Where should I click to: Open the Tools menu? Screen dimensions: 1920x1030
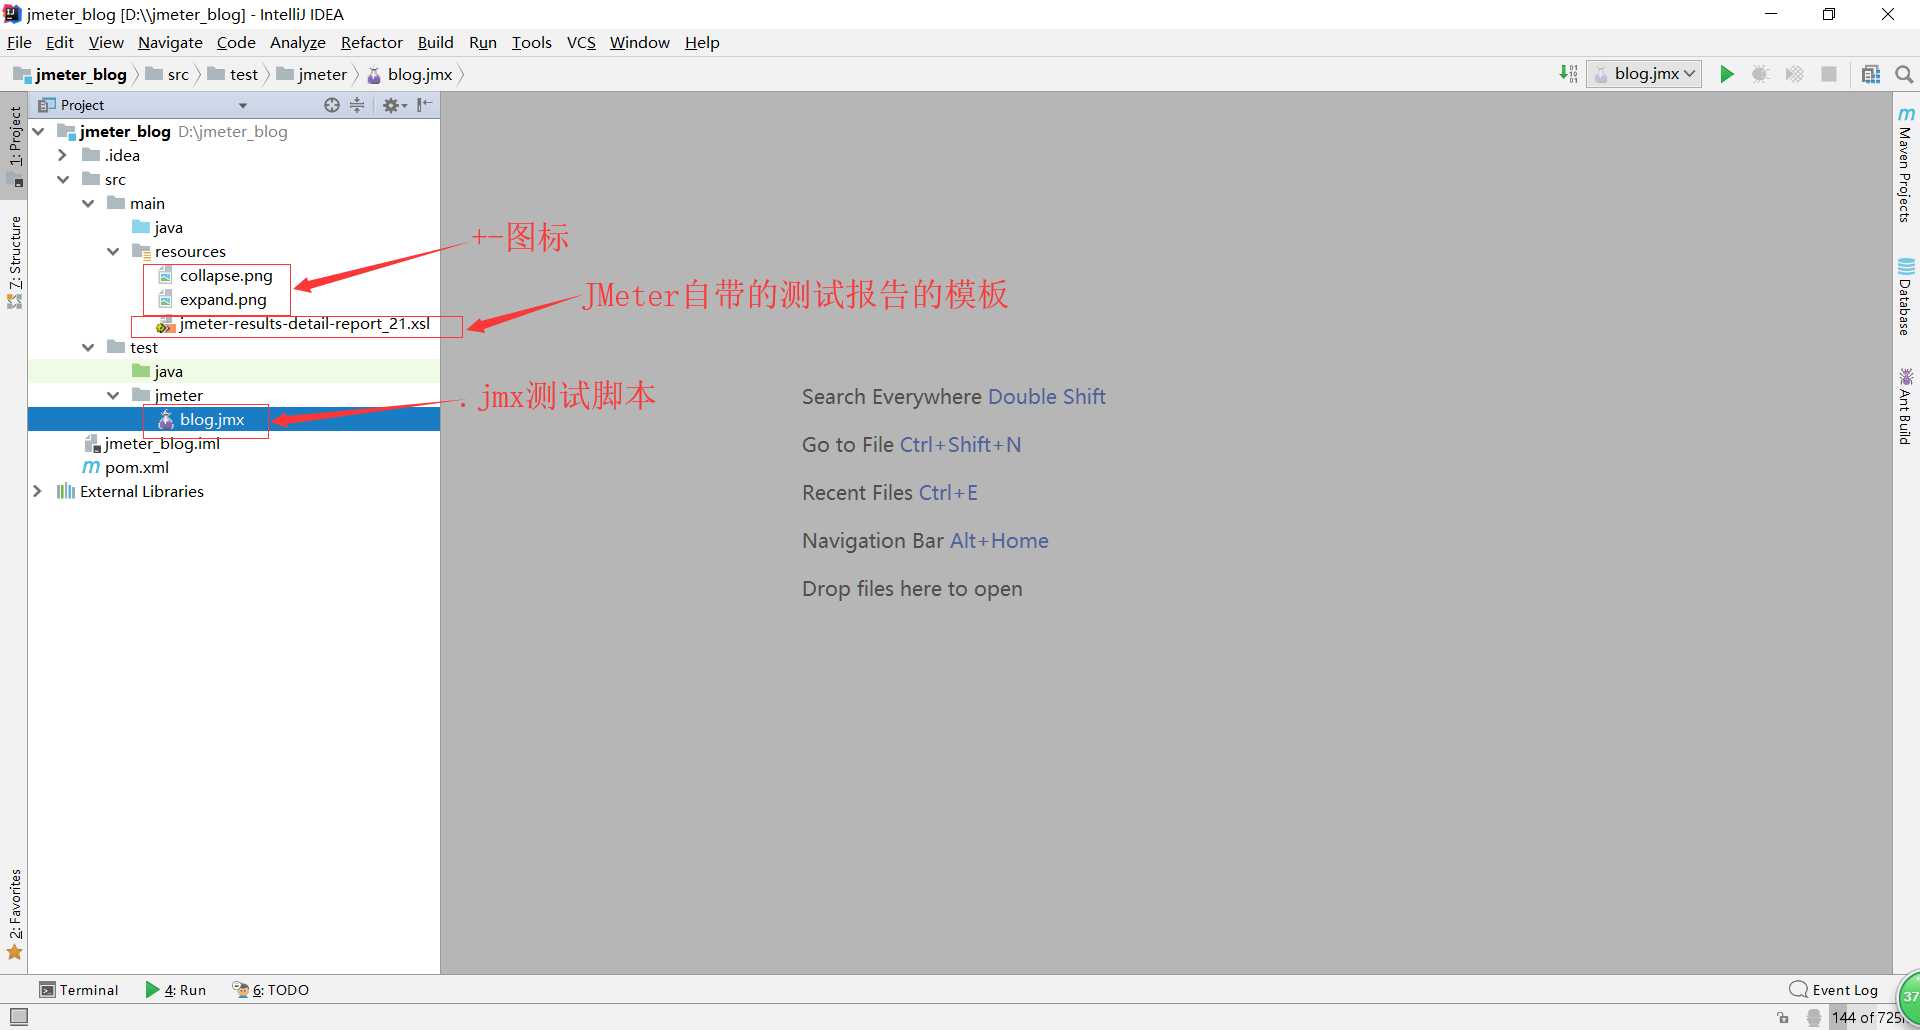pos(531,42)
